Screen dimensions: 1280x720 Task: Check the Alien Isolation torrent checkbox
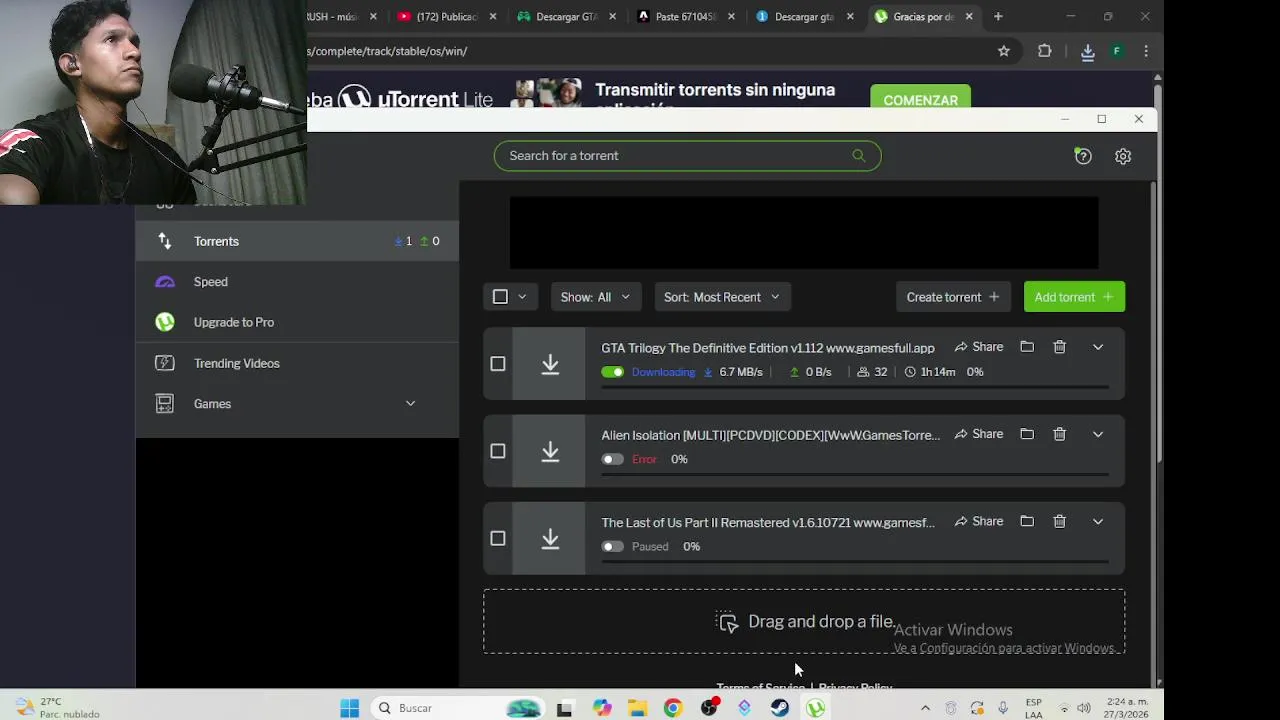tap(498, 451)
